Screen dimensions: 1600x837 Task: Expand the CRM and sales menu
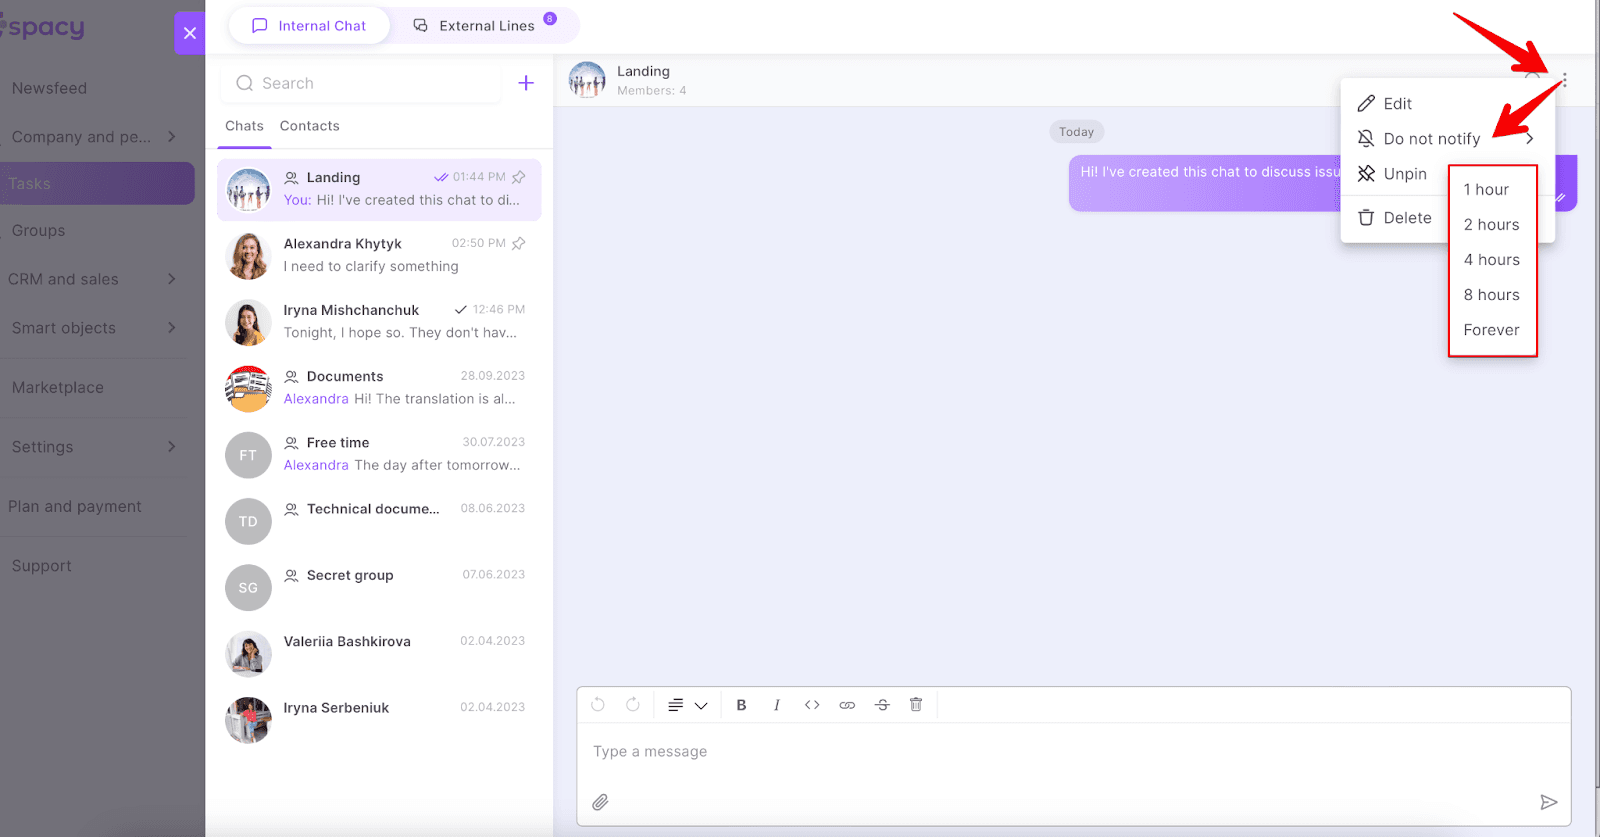[x=171, y=279]
